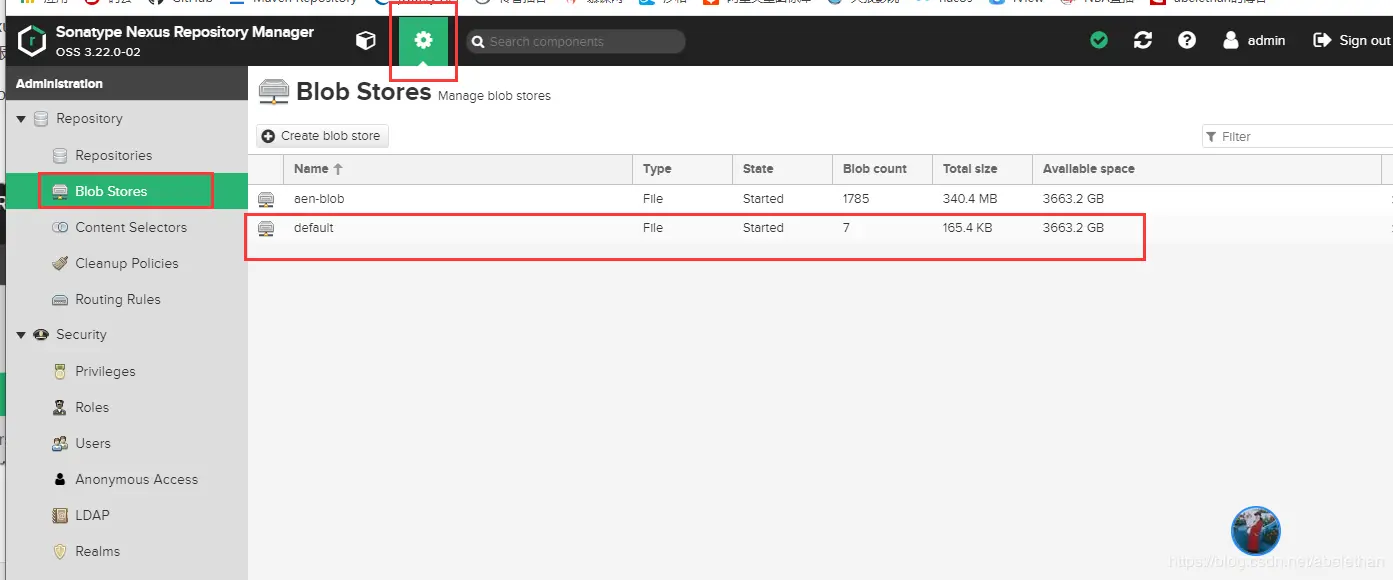Focus the Search components field

(576, 41)
